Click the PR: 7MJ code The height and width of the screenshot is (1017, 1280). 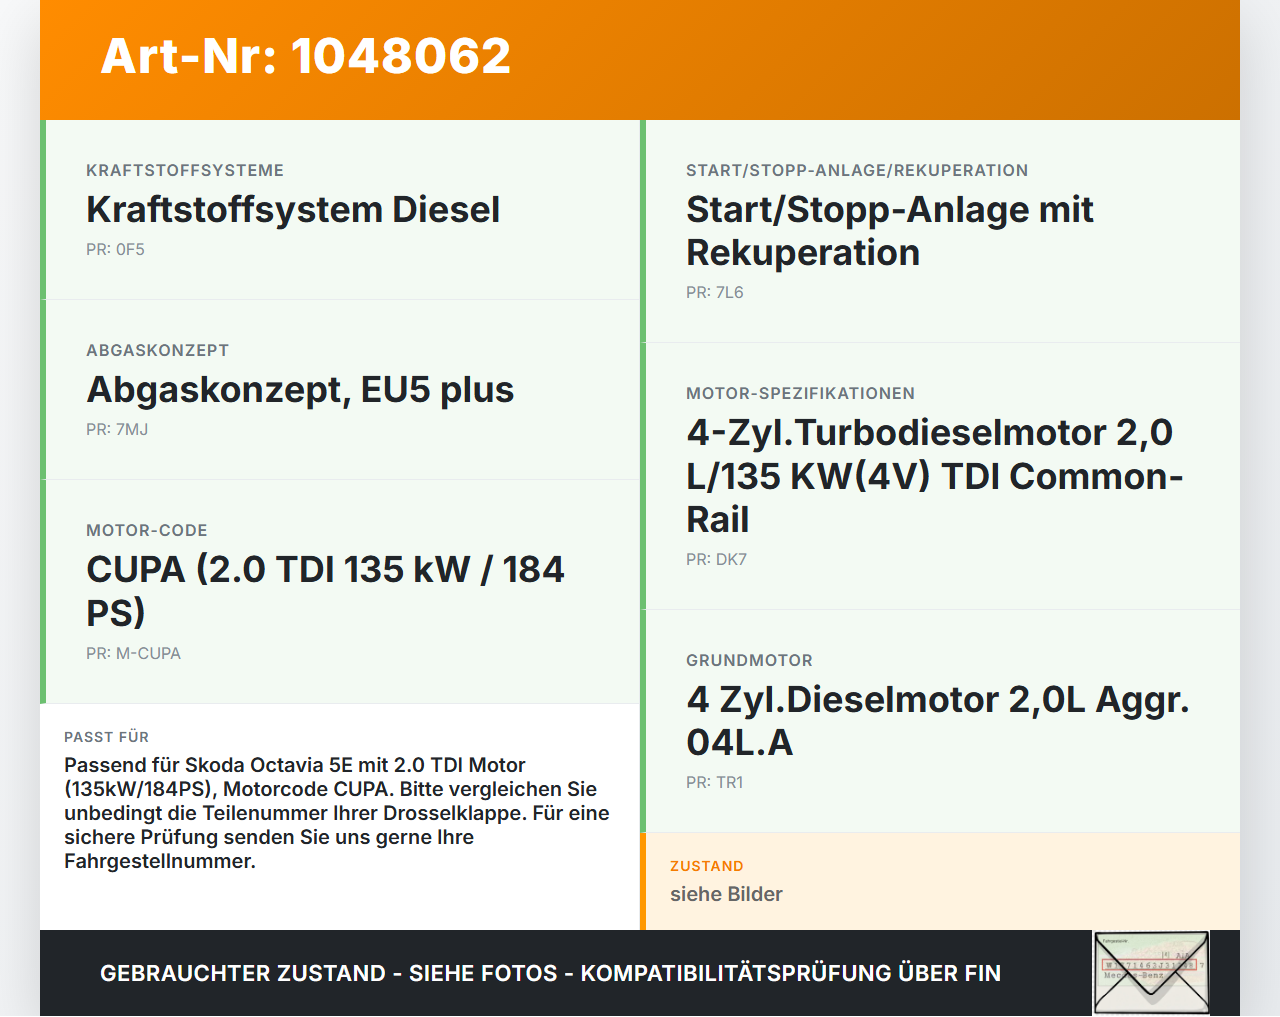(117, 430)
